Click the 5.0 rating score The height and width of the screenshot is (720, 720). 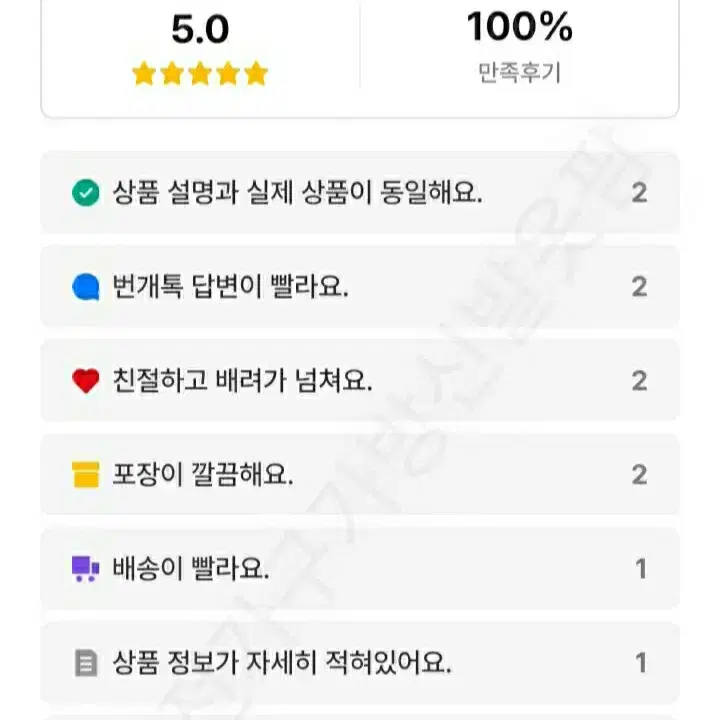click(x=200, y=29)
